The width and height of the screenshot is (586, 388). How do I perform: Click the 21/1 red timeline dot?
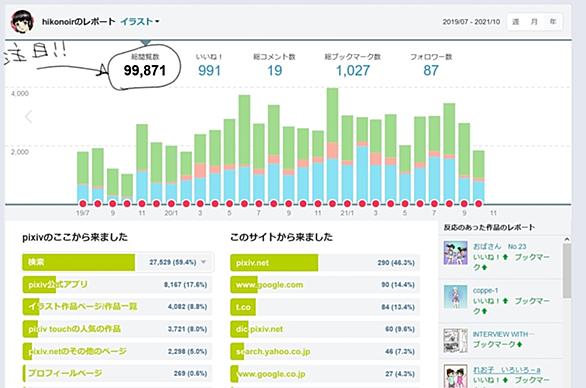[347, 204]
